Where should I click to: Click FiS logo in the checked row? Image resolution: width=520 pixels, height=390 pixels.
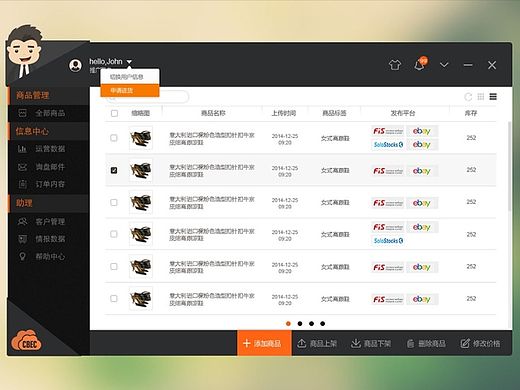(x=388, y=171)
